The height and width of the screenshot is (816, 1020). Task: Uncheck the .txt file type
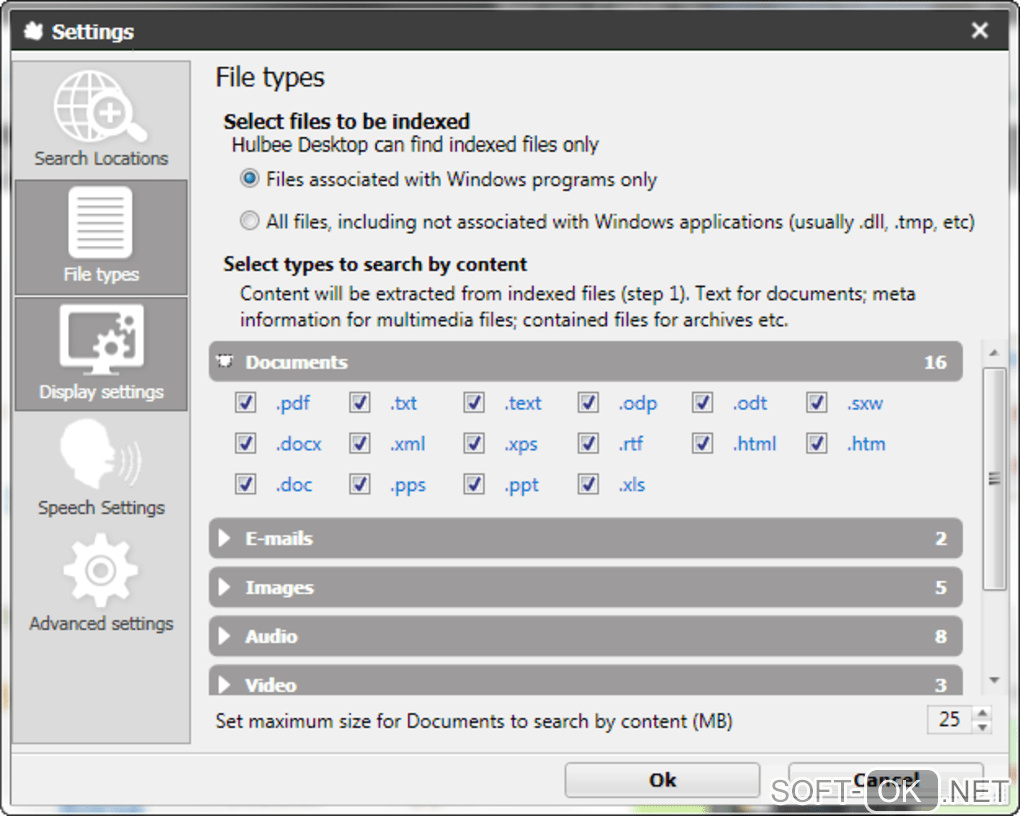(x=360, y=403)
